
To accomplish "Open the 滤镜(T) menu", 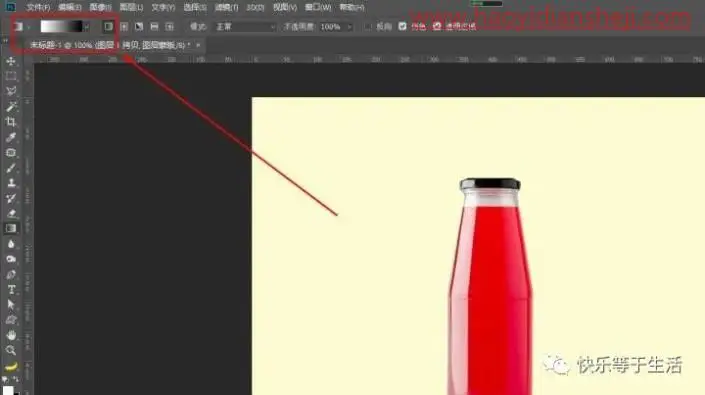I will click(x=226, y=7).
